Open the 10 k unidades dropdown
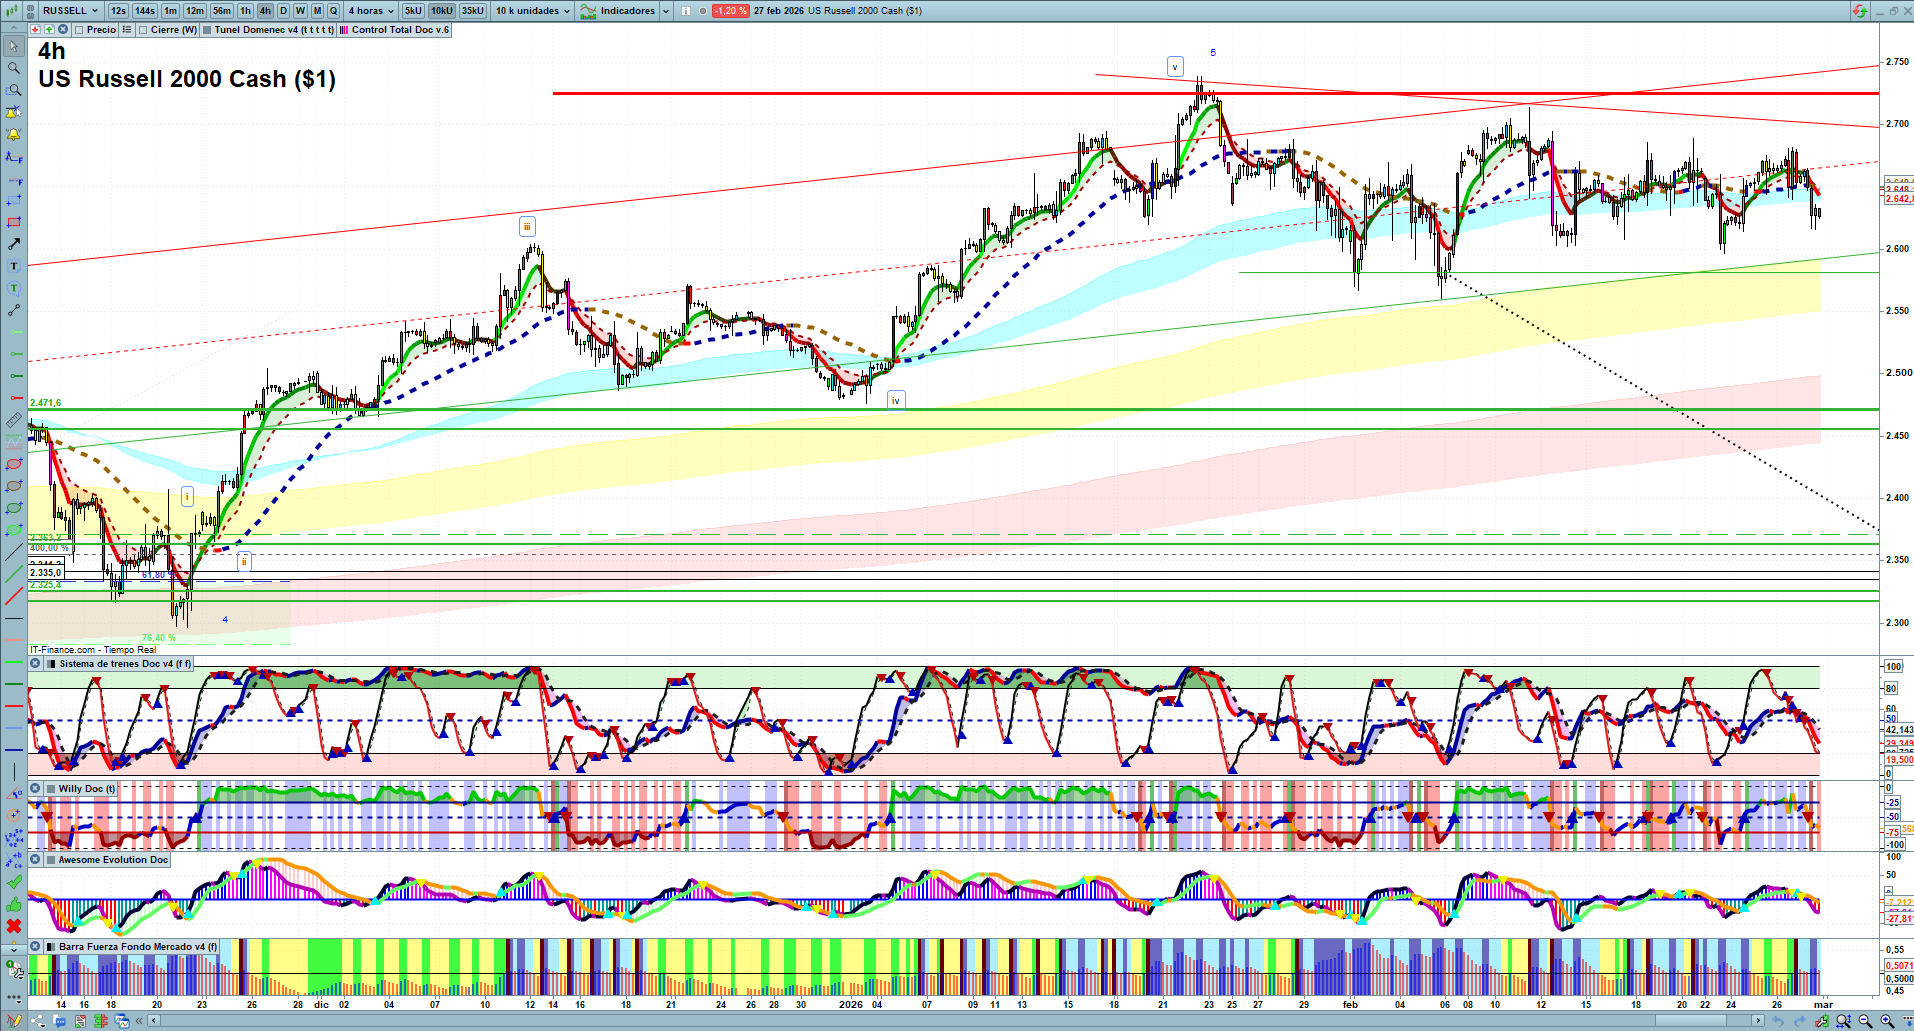 [533, 11]
